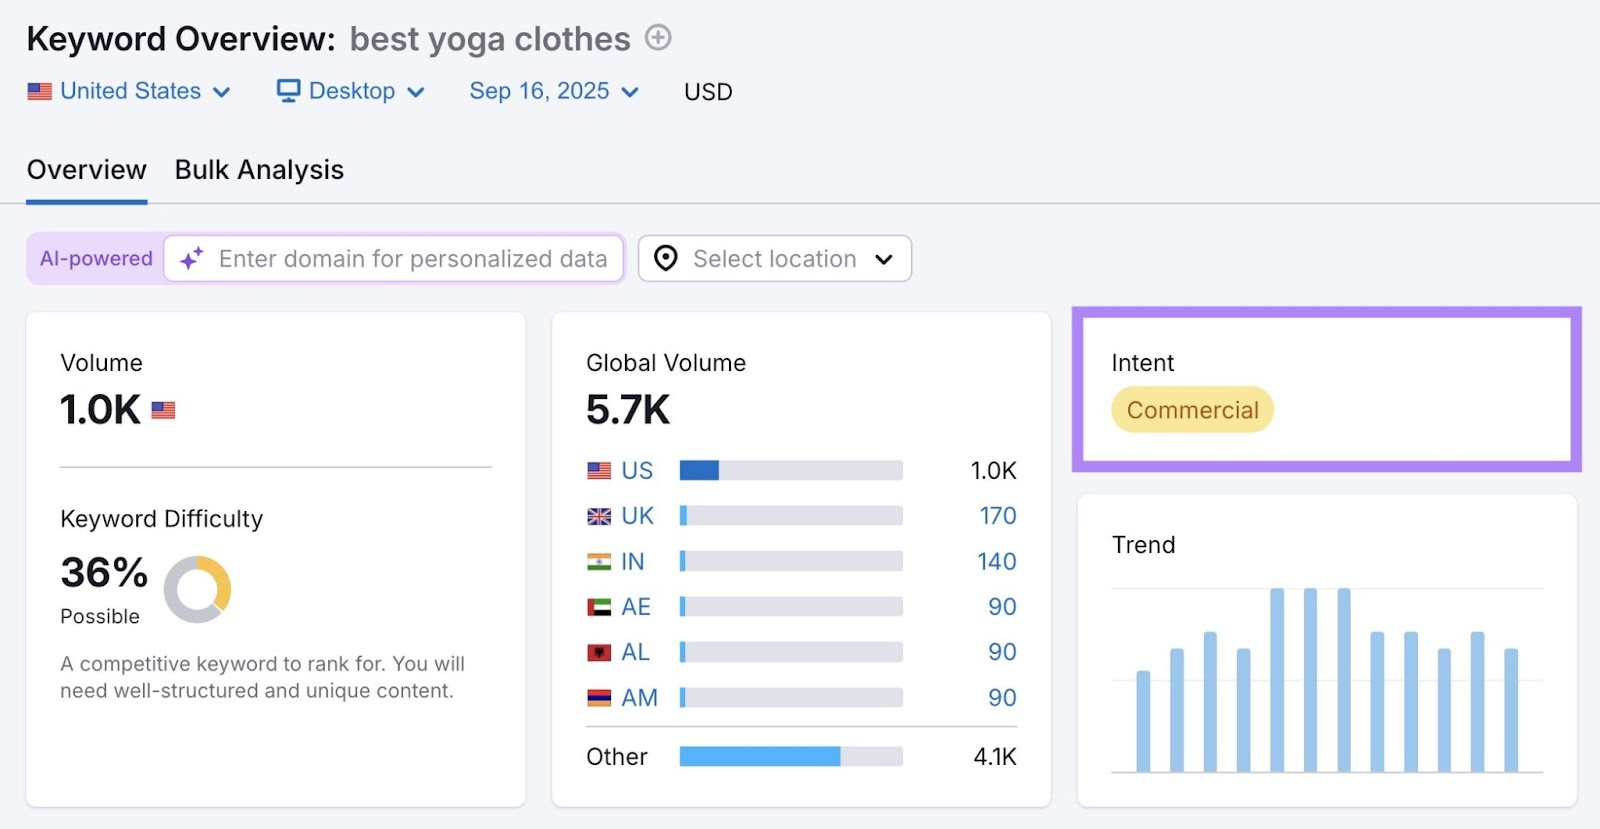Open the IN country link
The image size is (1600, 829).
(x=632, y=562)
